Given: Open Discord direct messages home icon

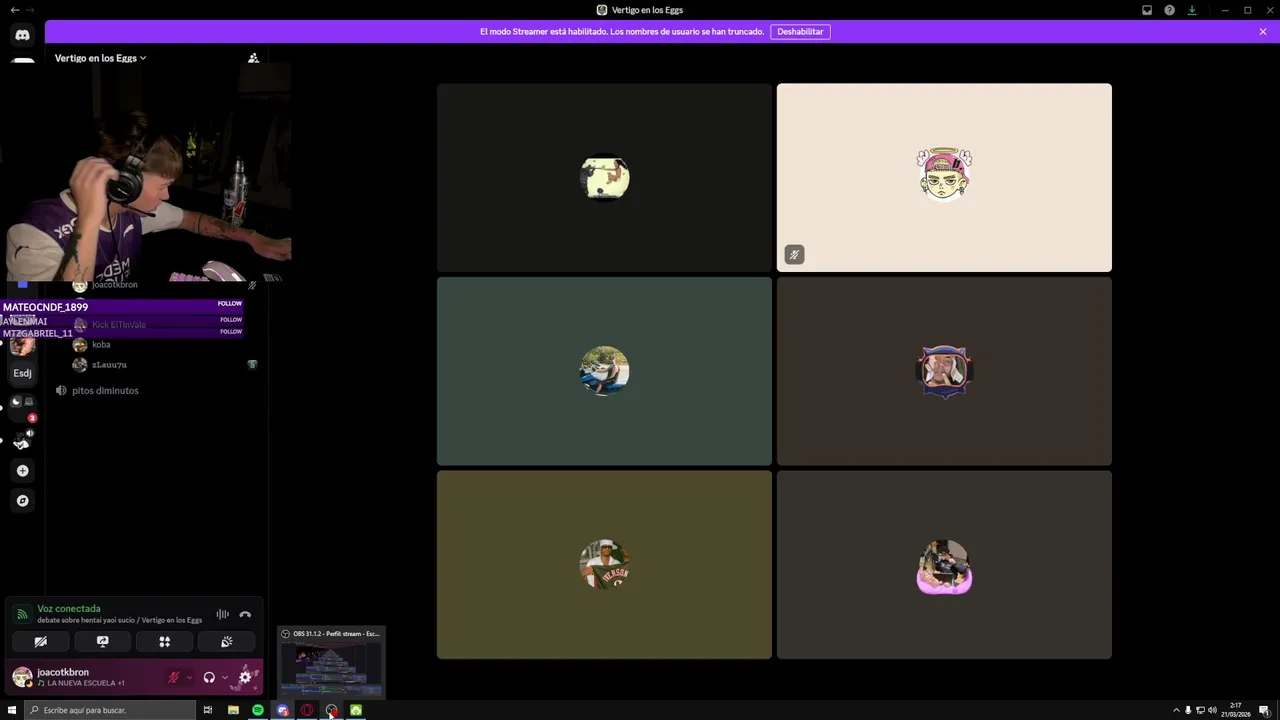Looking at the screenshot, I should pos(22,35).
